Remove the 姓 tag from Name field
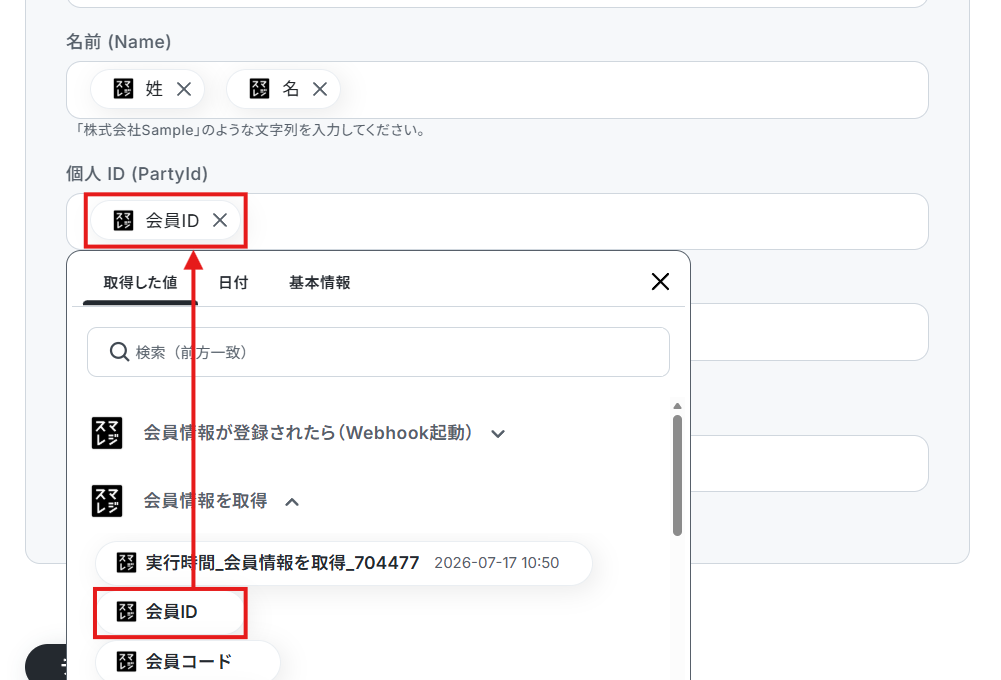The width and height of the screenshot is (1001, 680). click(184, 89)
